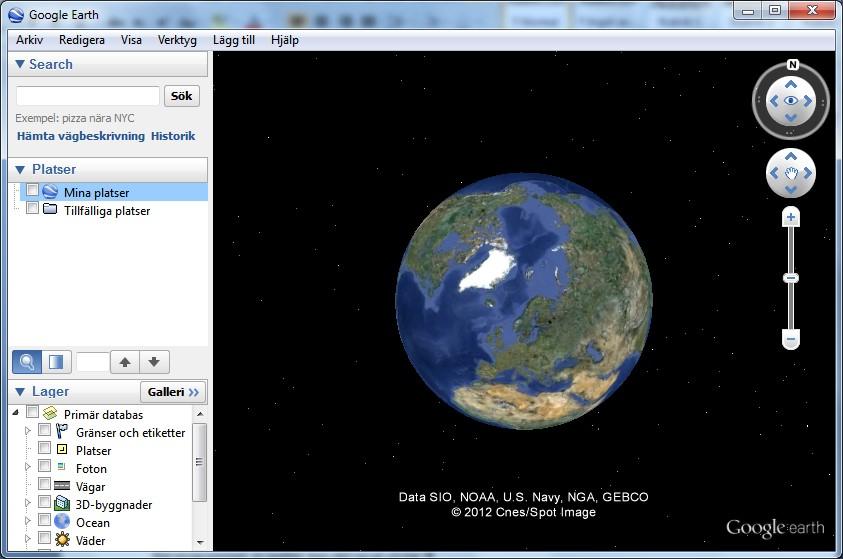Rotate view left with look joystick arrow
843x559 pixels.
tap(774, 101)
